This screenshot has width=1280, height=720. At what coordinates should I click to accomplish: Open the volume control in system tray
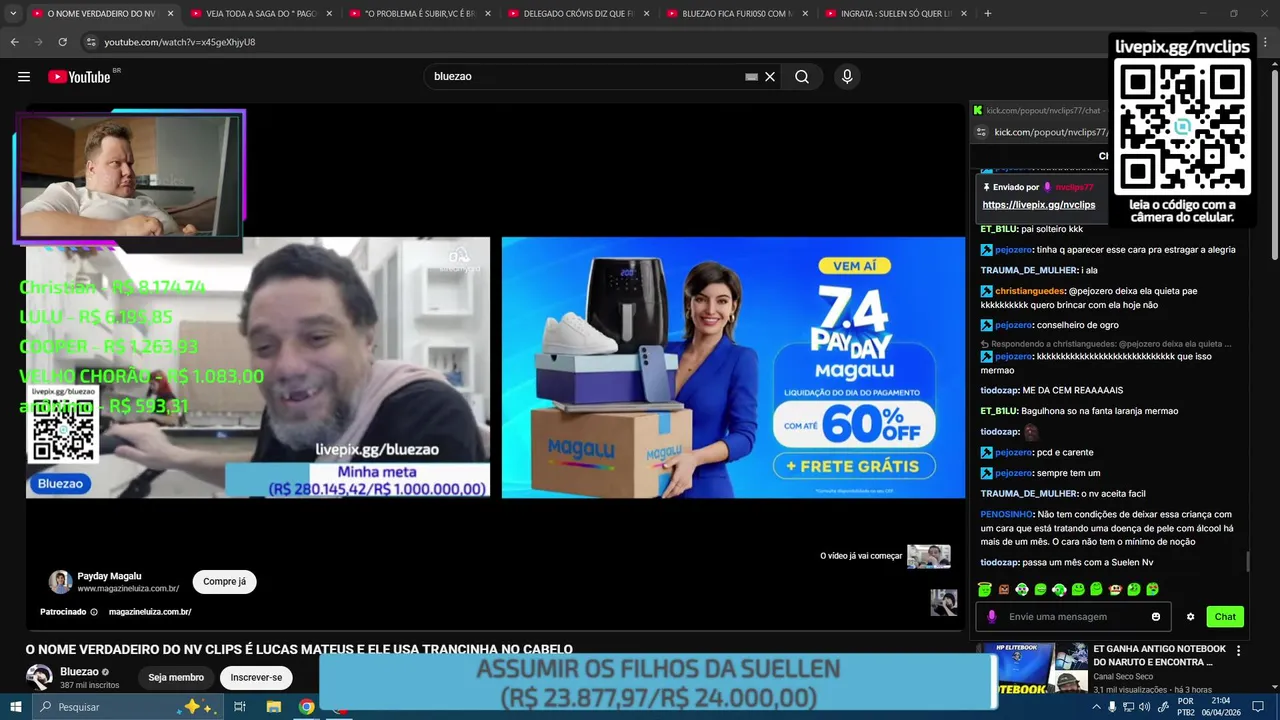[x=1146, y=707]
